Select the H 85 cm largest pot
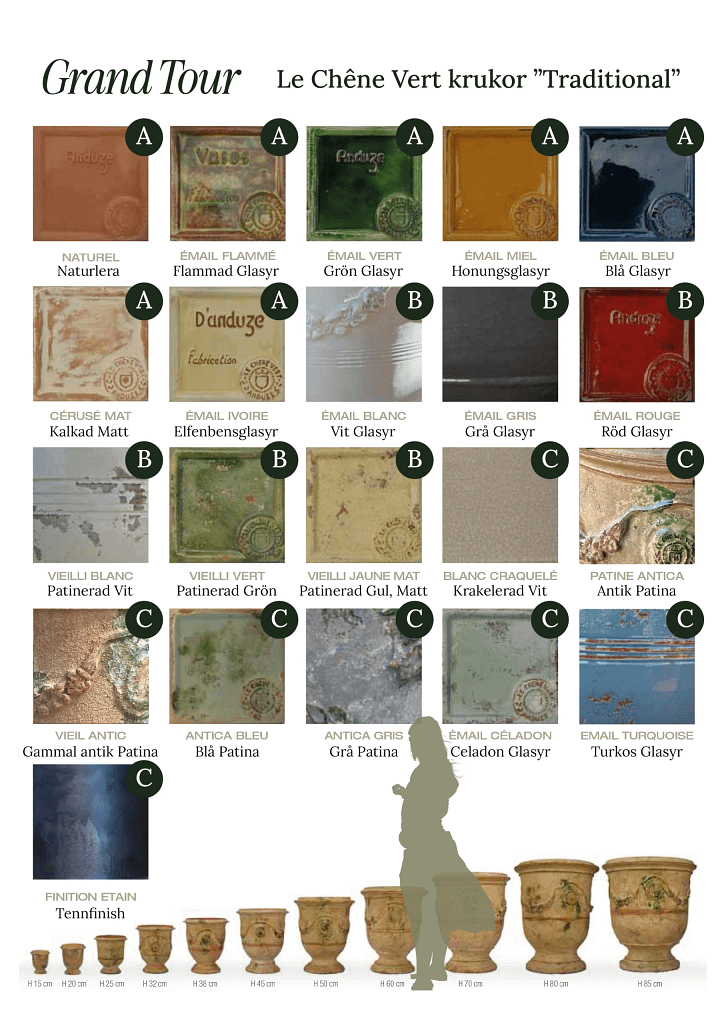The image size is (726, 1024). point(649,914)
